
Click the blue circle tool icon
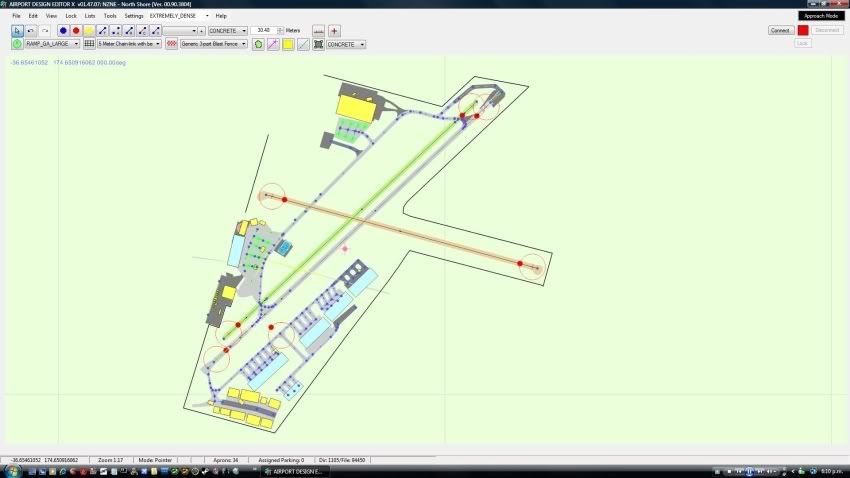tap(62, 31)
